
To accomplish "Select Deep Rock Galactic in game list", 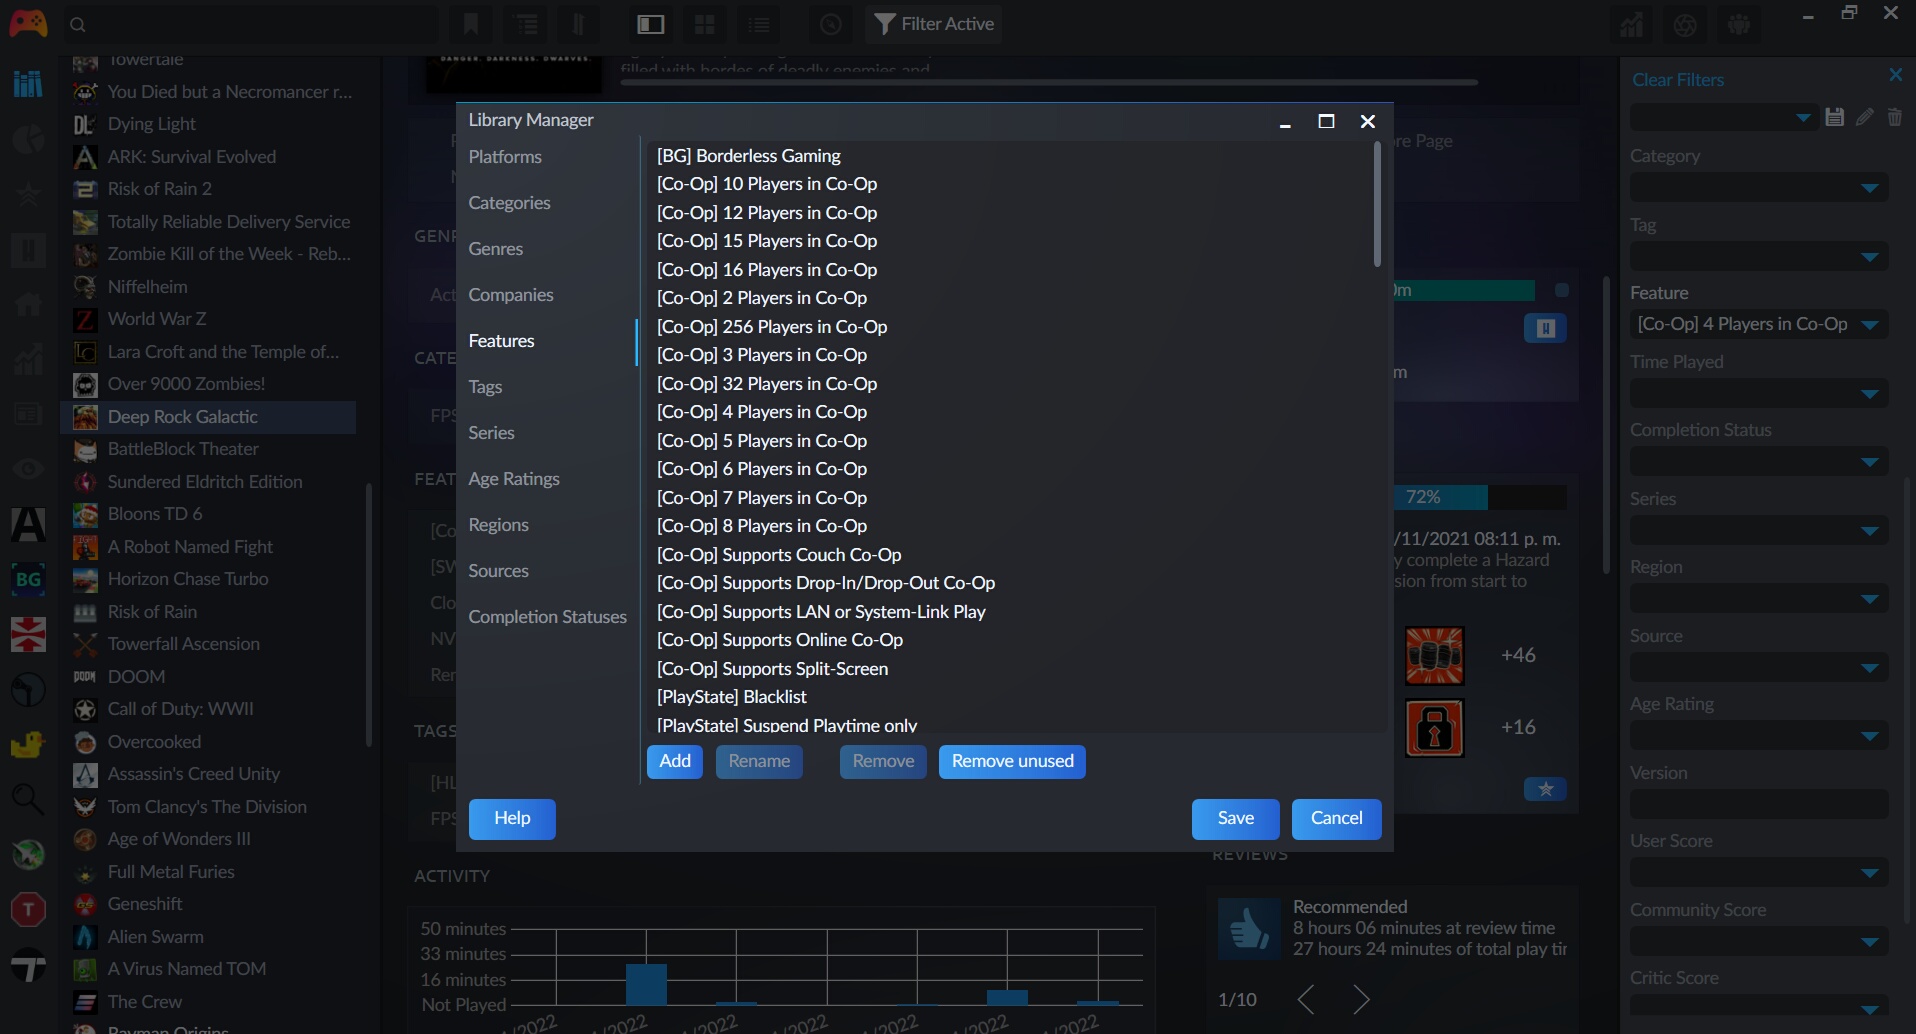I will click(208, 417).
